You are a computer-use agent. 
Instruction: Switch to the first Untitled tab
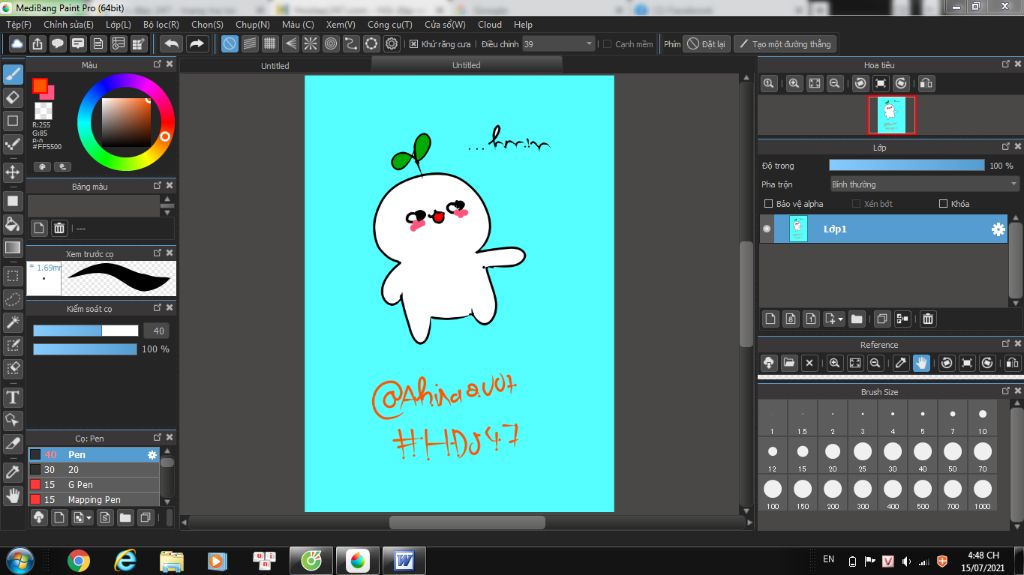pos(275,65)
